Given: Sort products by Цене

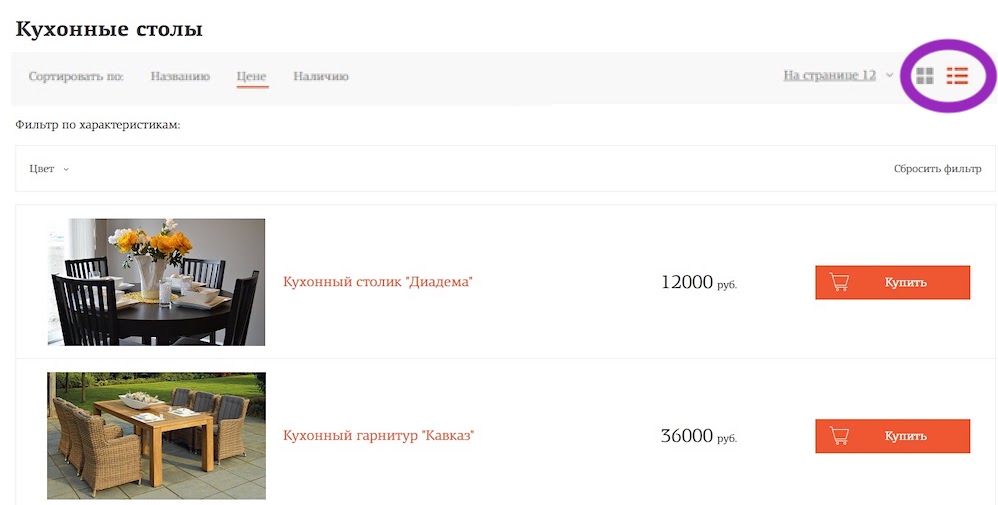Looking at the screenshot, I should click(251, 76).
